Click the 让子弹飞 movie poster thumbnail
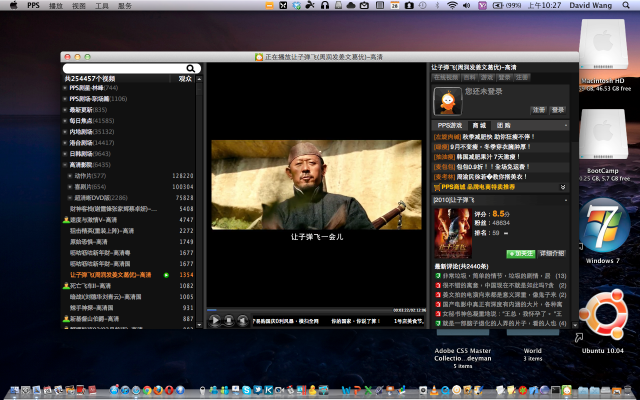This screenshot has width=640, height=400. [453, 233]
